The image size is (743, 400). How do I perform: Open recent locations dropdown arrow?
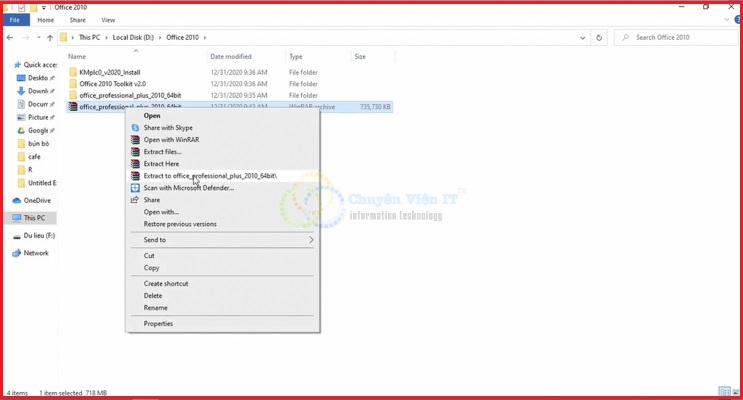39,37
